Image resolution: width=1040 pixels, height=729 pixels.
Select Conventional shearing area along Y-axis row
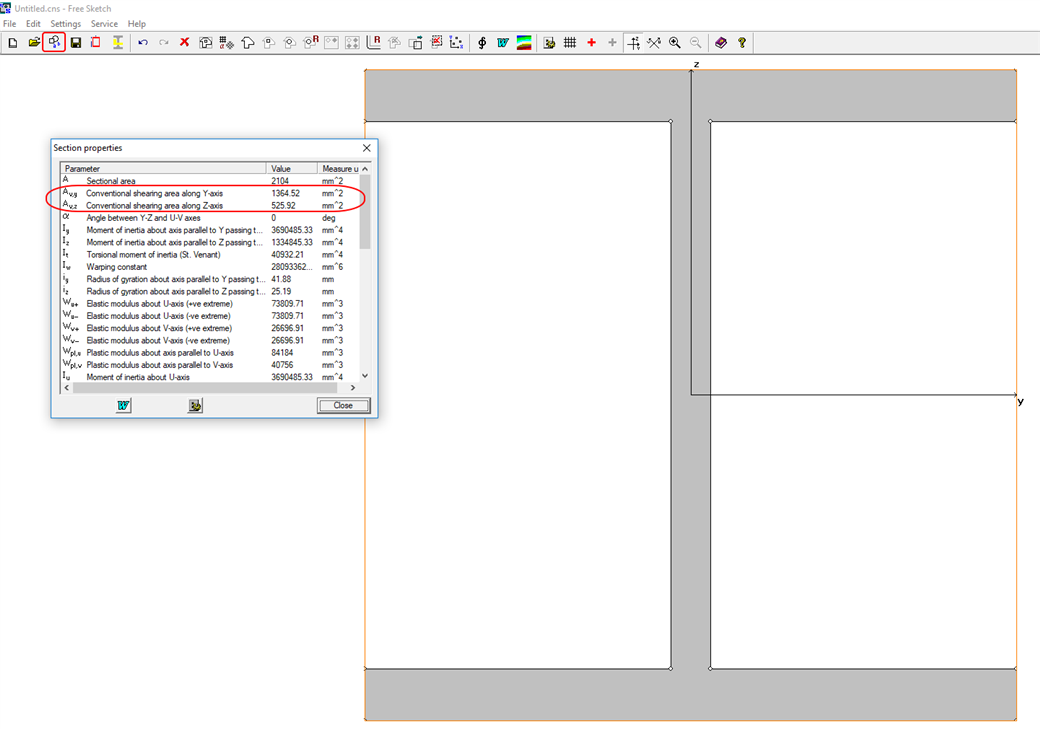pyautogui.click(x=210, y=193)
